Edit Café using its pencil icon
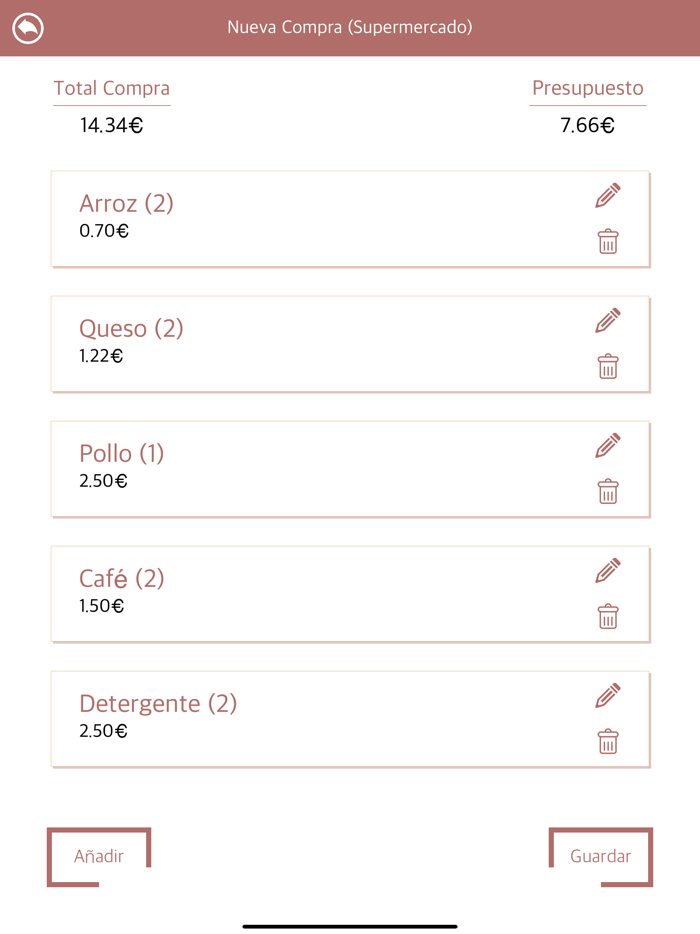 (x=608, y=571)
